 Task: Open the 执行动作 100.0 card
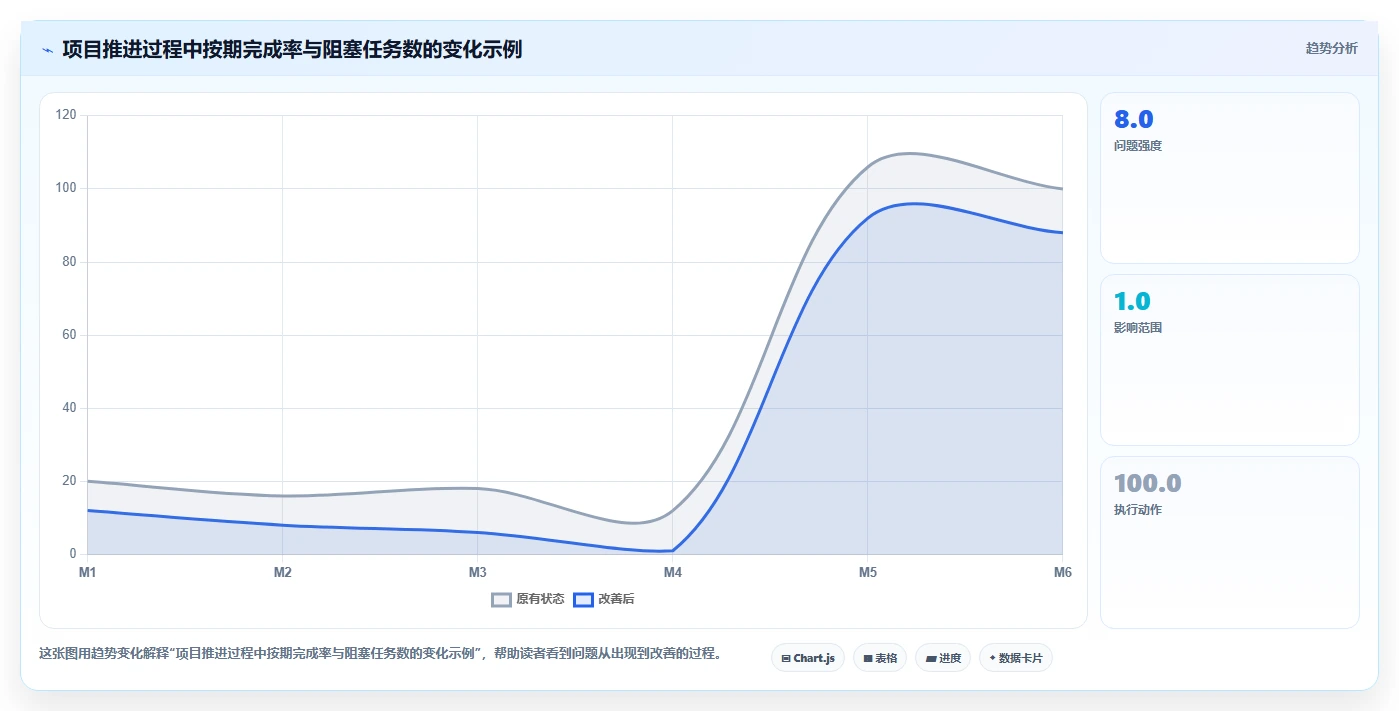pyautogui.click(x=1230, y=542)
